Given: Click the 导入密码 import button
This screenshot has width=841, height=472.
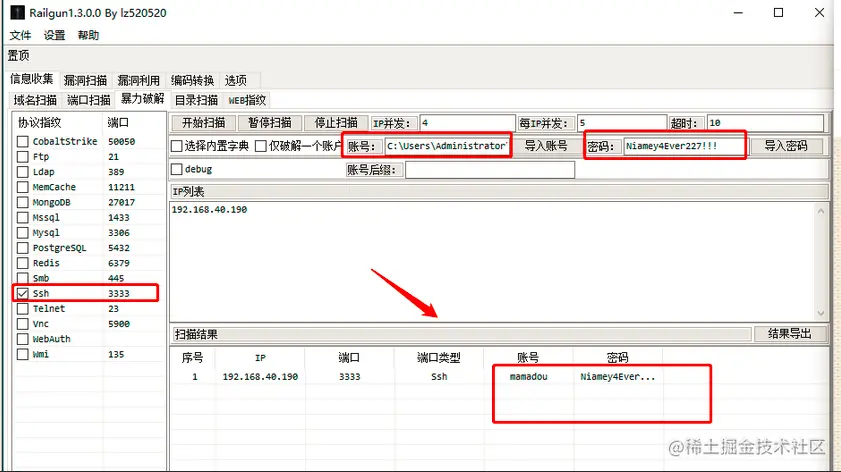Looking at the screenshot, I should click(786, 146).
